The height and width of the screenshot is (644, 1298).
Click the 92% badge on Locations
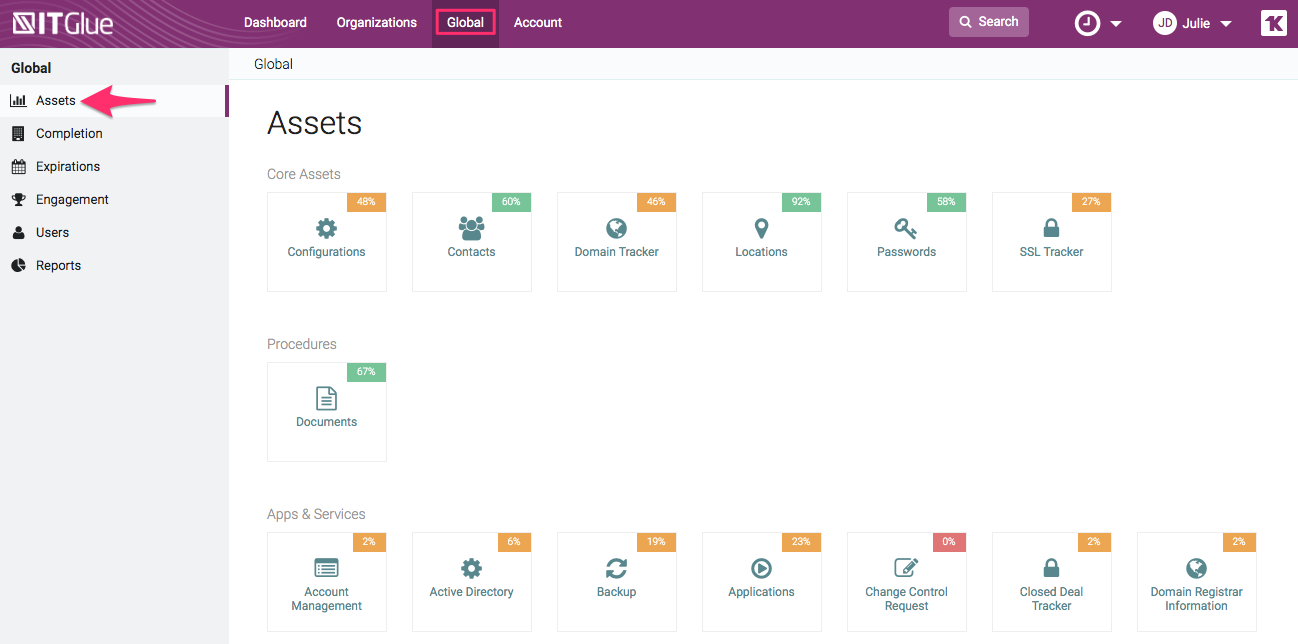pyautogui.click(x=801, y=202)
